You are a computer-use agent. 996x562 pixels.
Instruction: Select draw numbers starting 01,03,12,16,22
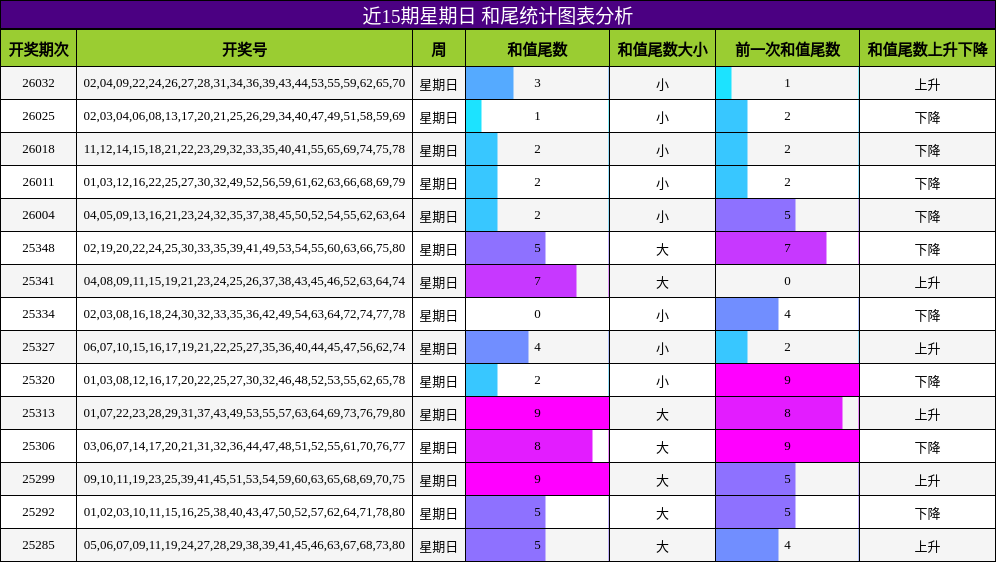click(x=245, y=182)
